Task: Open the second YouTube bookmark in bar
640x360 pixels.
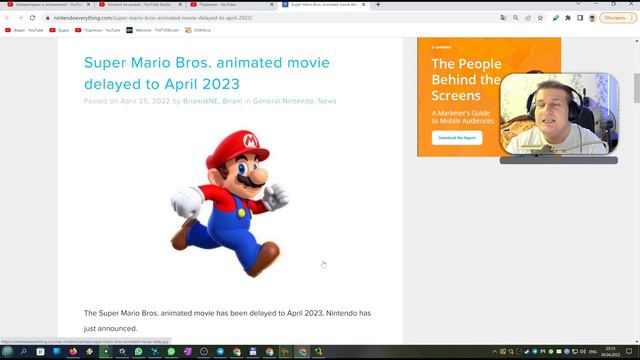Action: (59, 30)
